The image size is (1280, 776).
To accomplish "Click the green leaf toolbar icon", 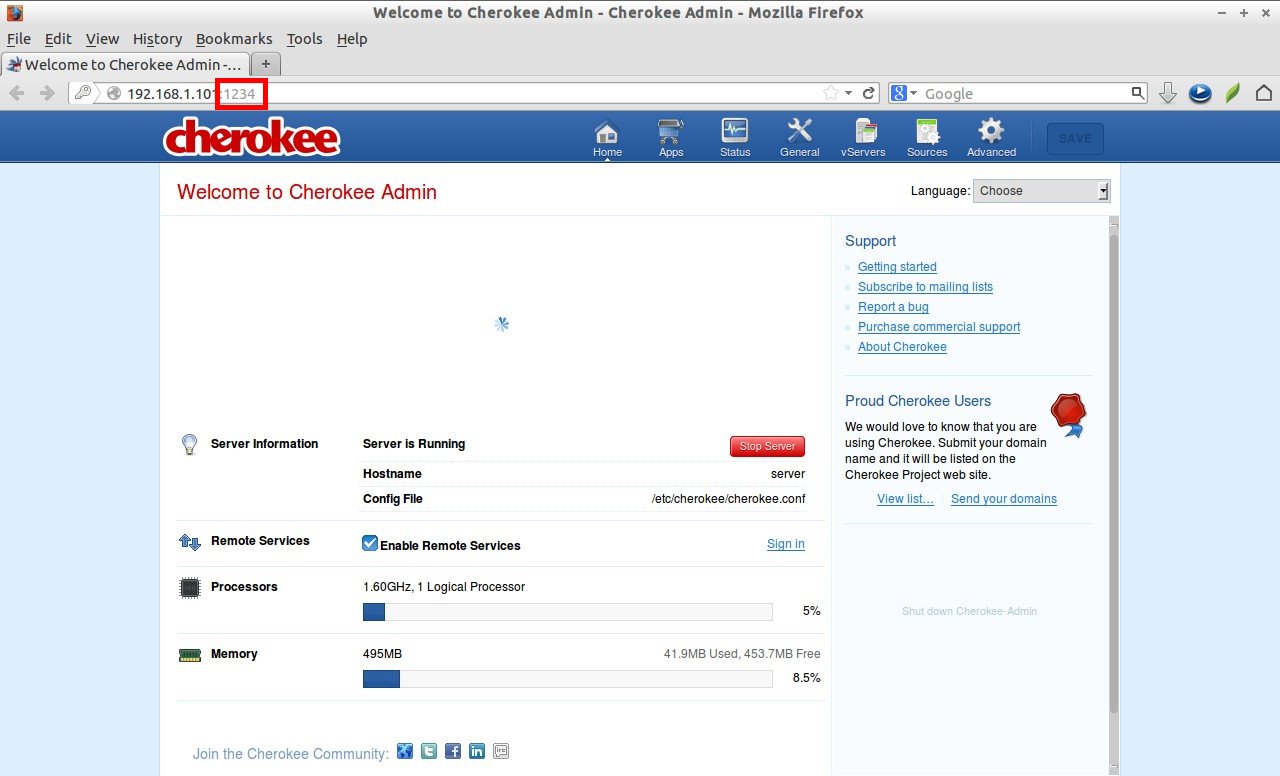I will coord(1233,93).
